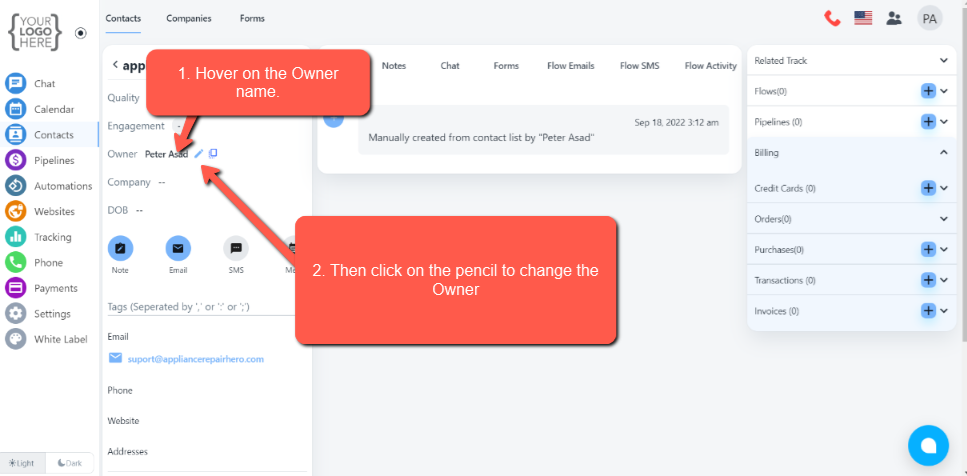Switch to Light theme

pyautogui.click(x=23, y=463)
